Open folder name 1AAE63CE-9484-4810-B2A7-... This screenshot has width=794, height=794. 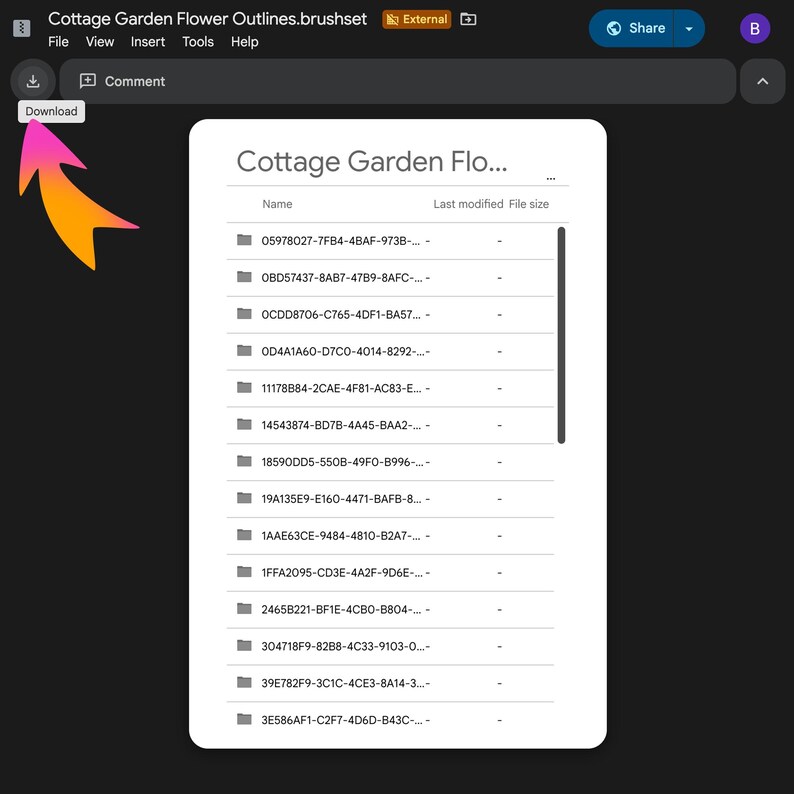click(341, 536)
